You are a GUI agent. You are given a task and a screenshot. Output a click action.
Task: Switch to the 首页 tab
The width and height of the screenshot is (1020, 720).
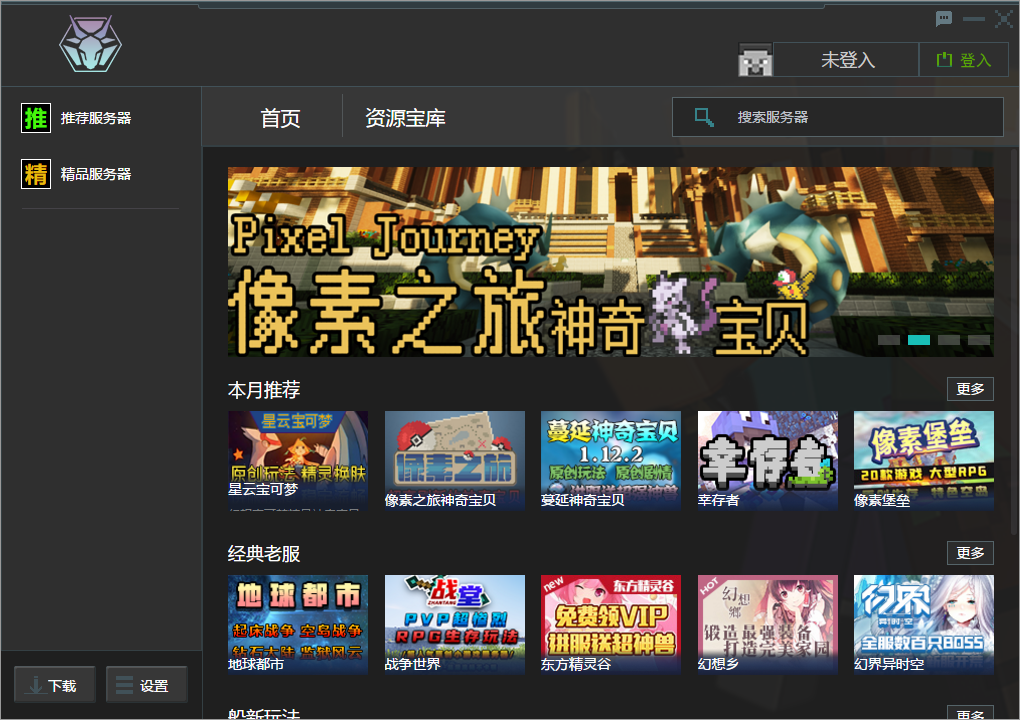[x=283, y=116]
